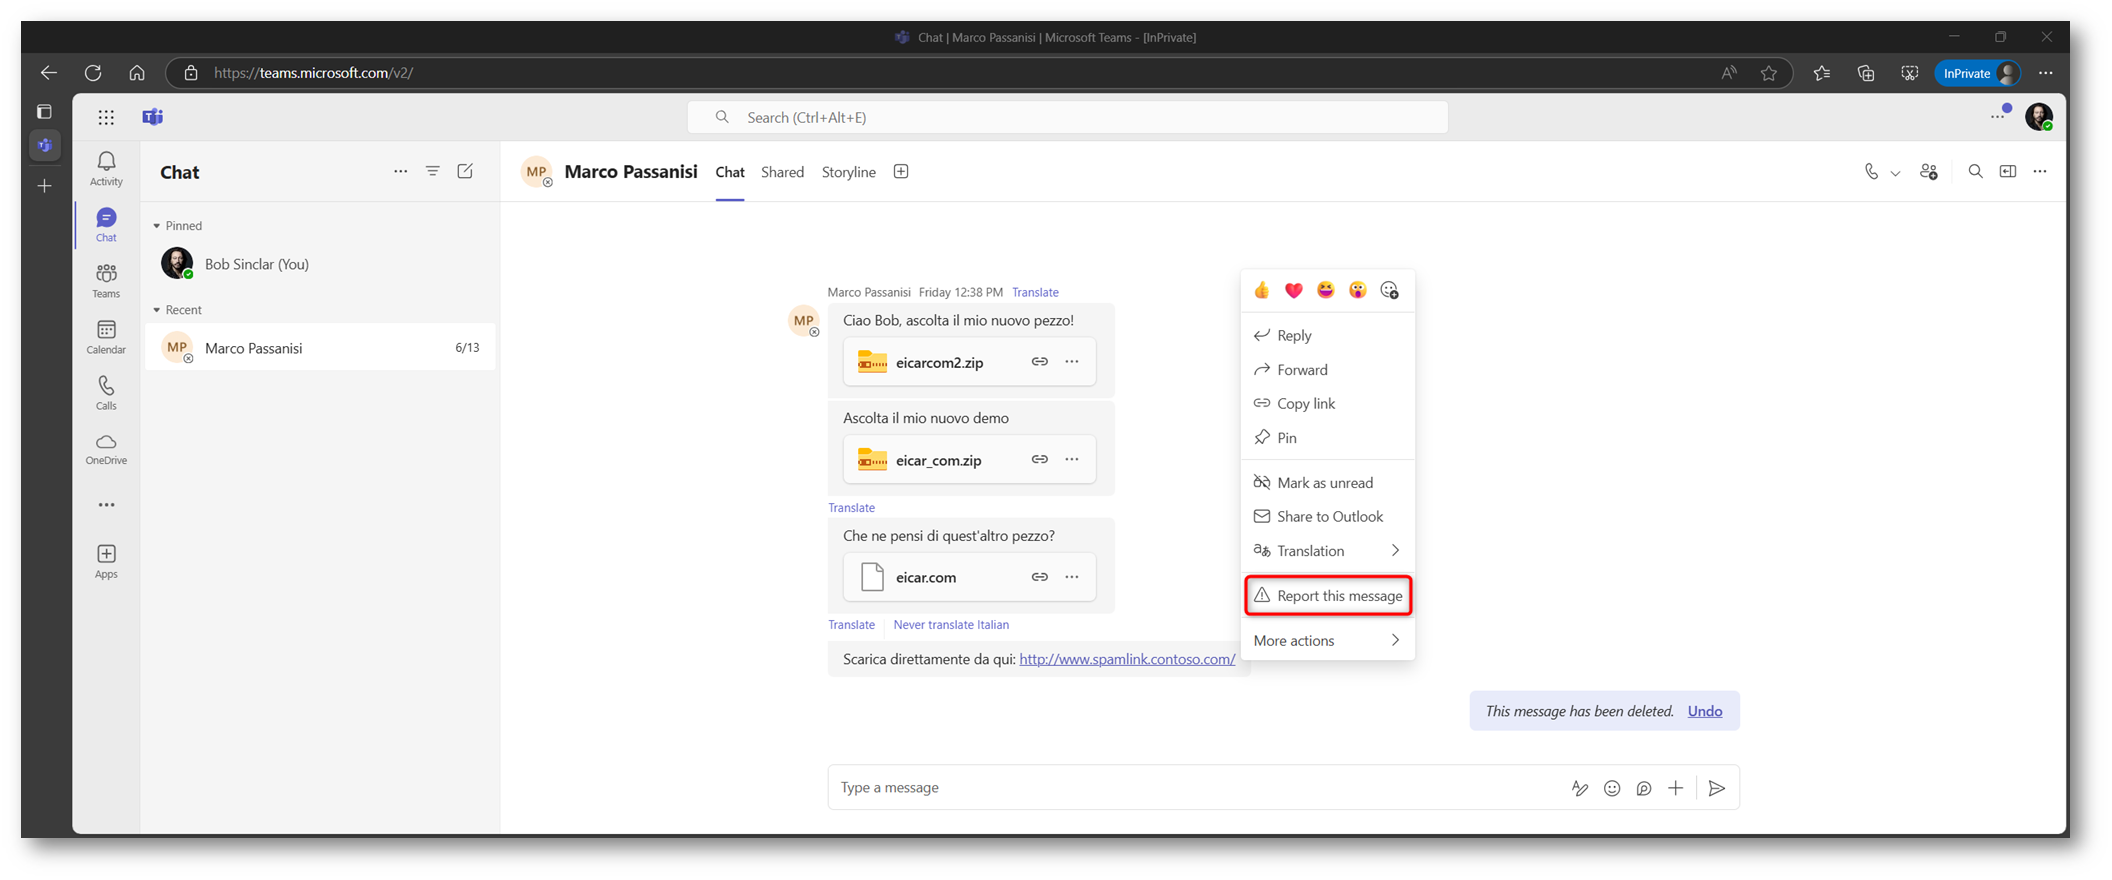Switch to the Shared tab
This screenshot has height=880, width=2112.
pyautogui.click(x=782, y=172)
